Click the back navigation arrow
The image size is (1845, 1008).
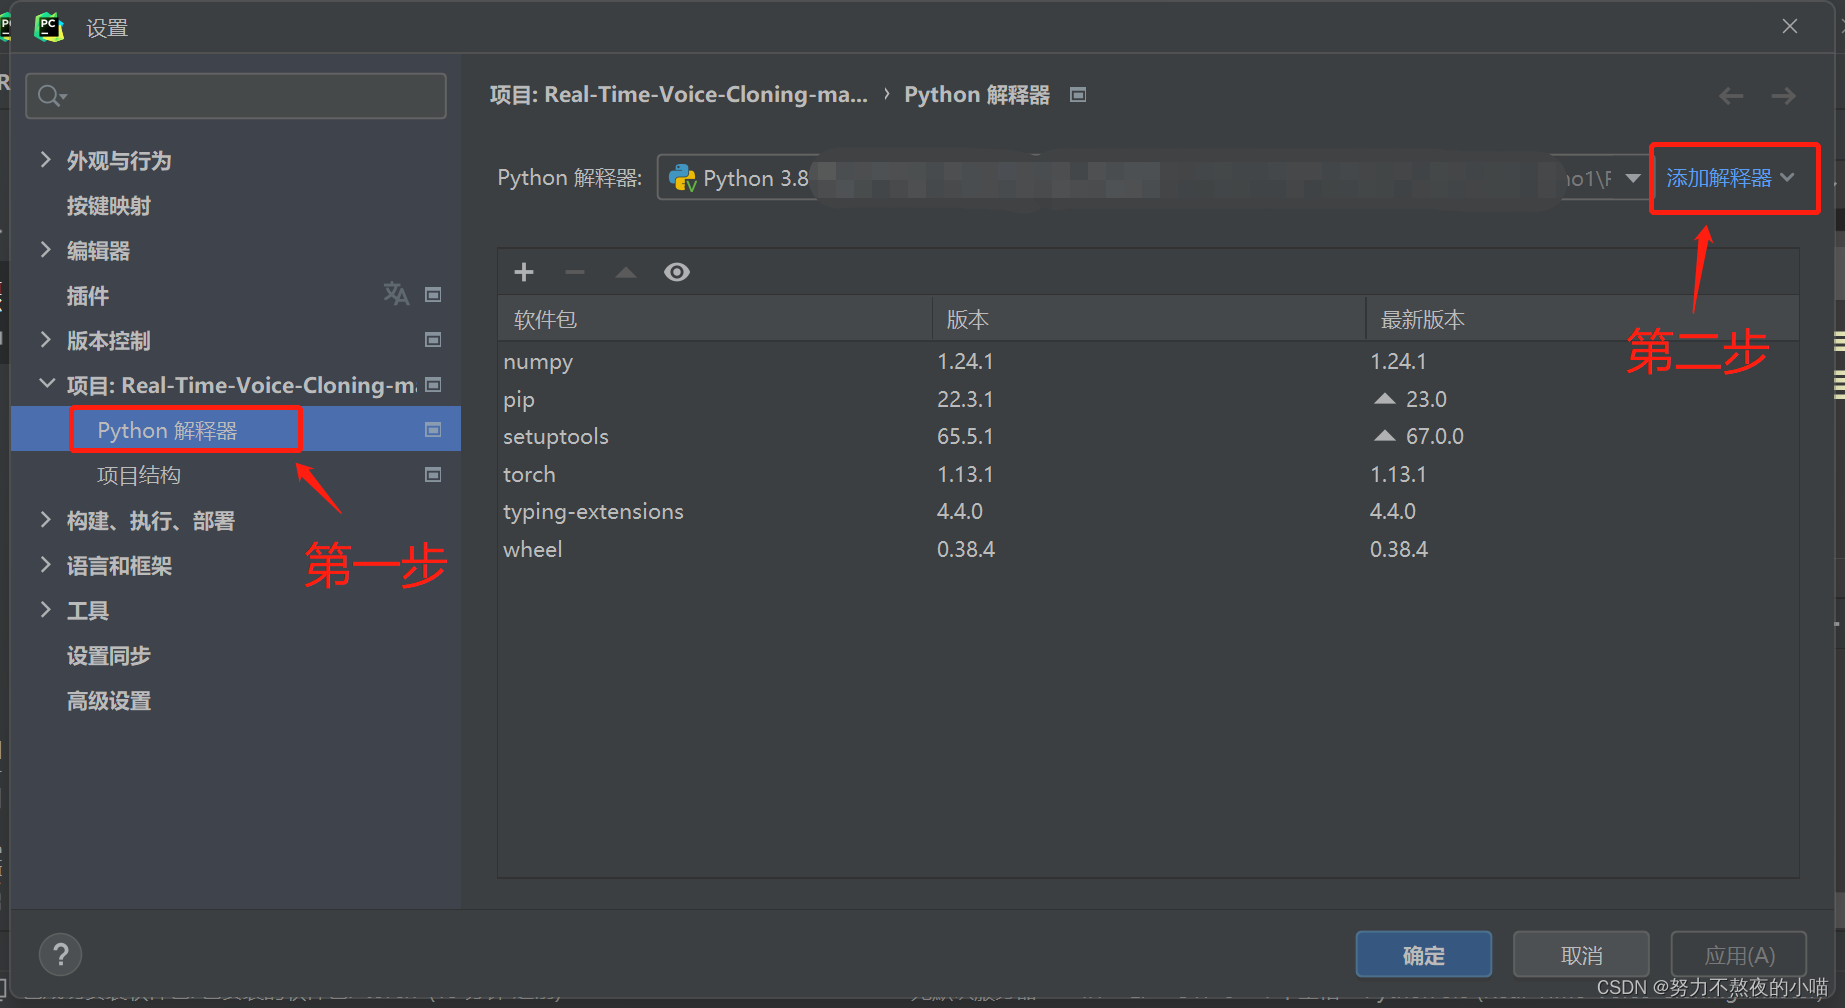(1731, 96)
